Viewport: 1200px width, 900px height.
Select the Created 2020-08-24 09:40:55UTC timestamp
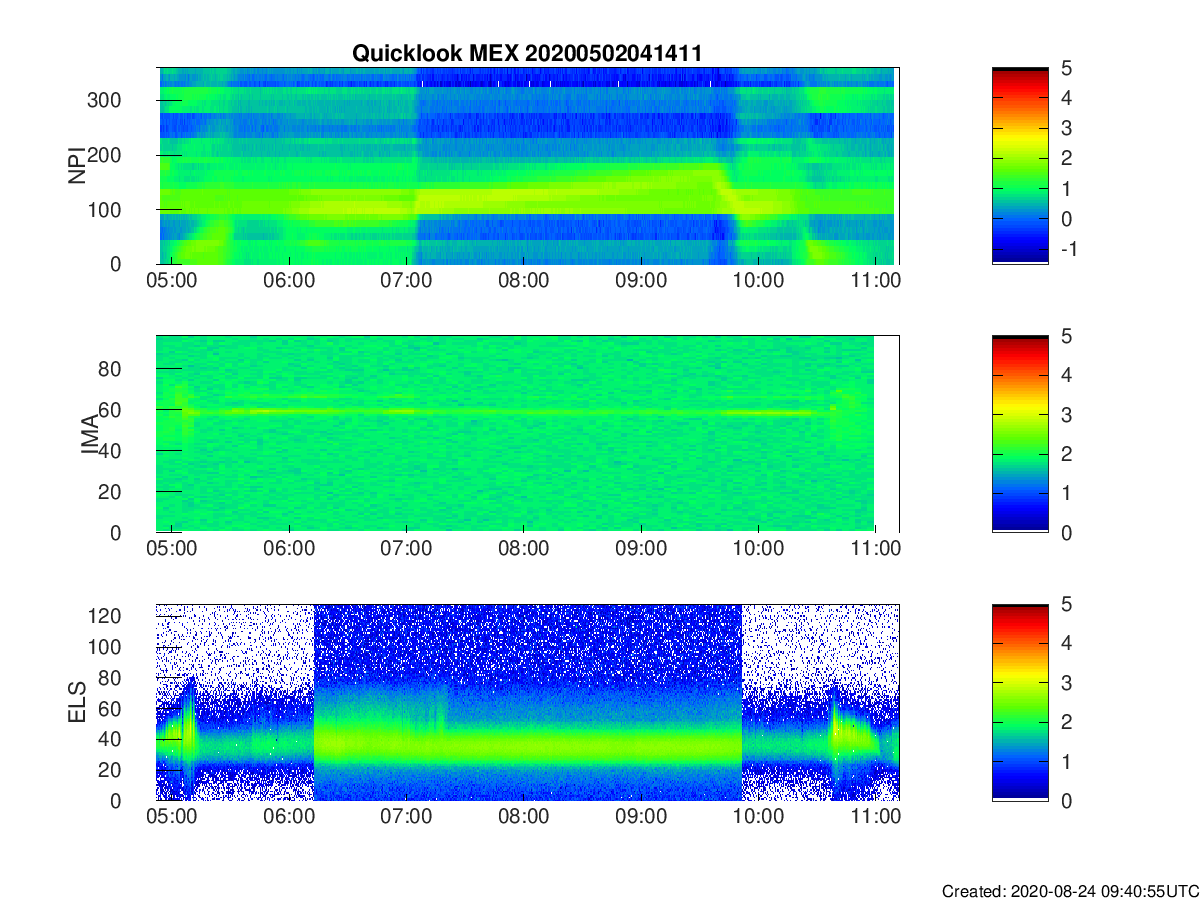1070,890
